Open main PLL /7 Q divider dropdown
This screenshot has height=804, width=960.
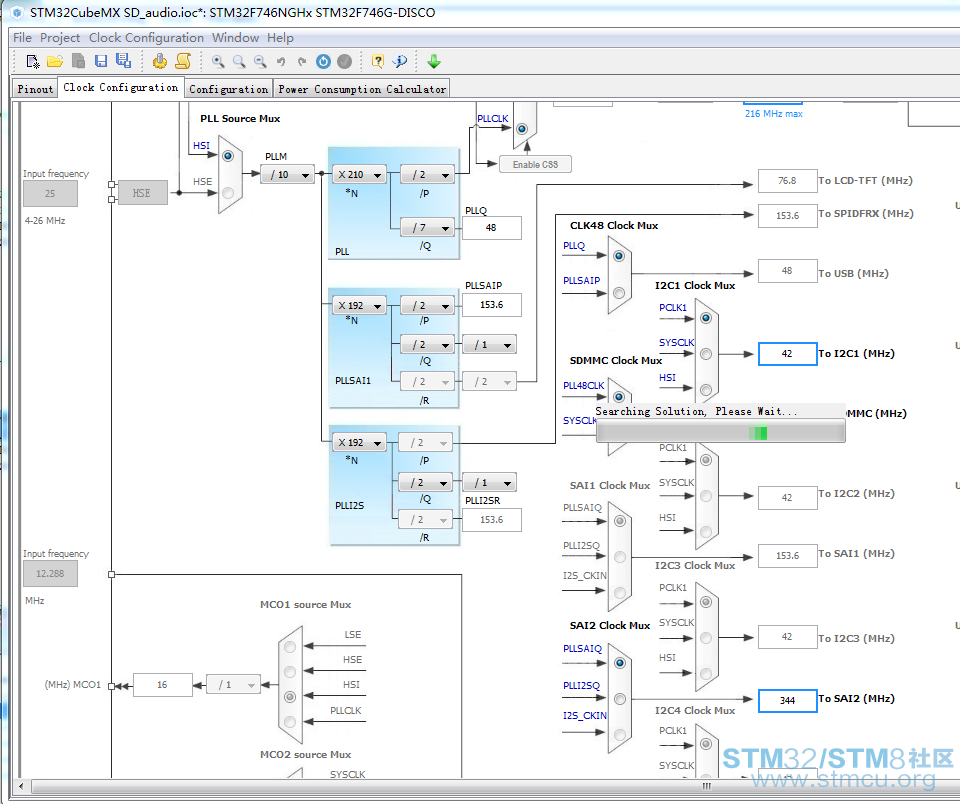pos(427,228)
